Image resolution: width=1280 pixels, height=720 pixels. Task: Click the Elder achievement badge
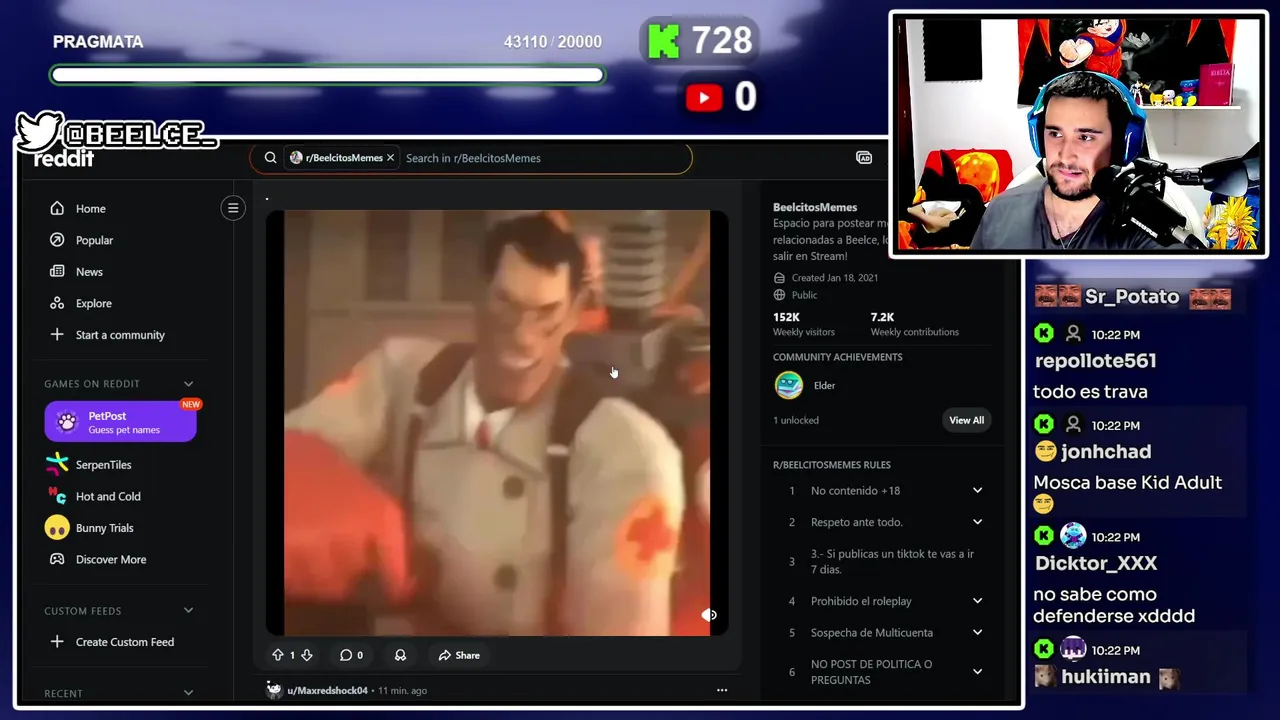(x=789, y=385)
